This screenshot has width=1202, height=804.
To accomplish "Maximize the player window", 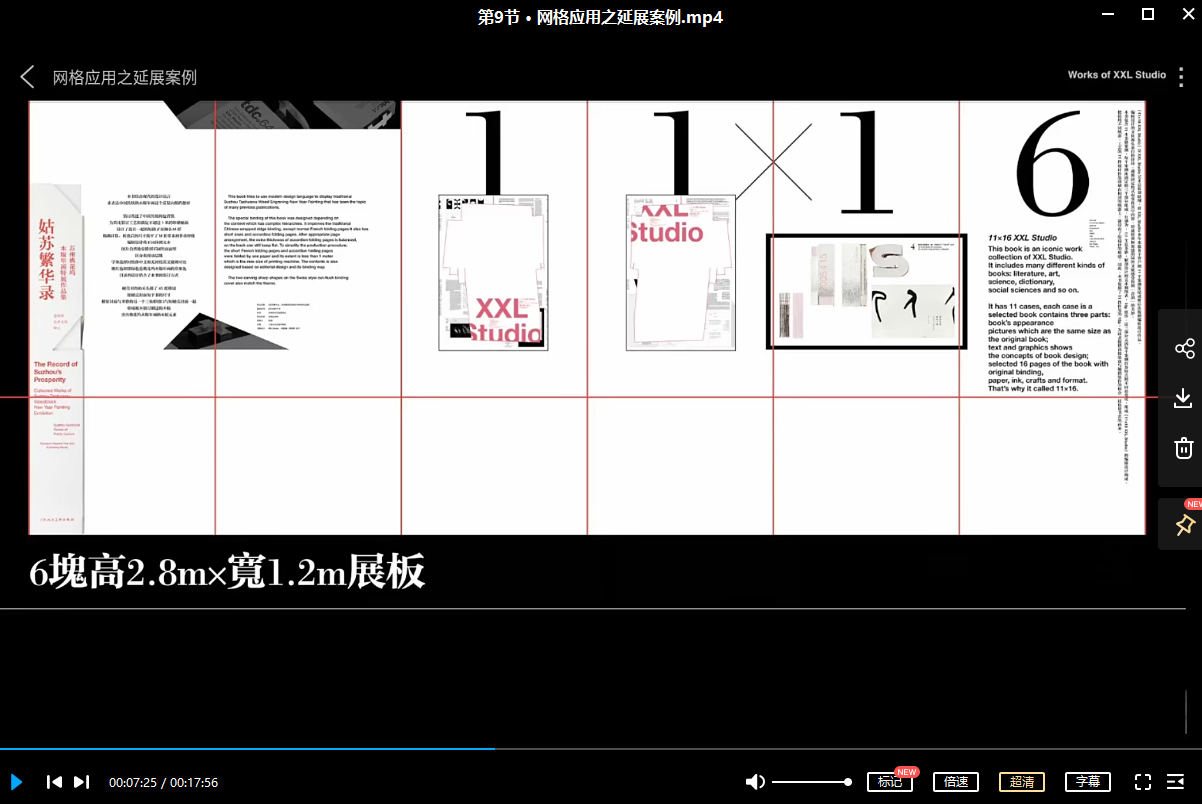I will click(1148, 14).
